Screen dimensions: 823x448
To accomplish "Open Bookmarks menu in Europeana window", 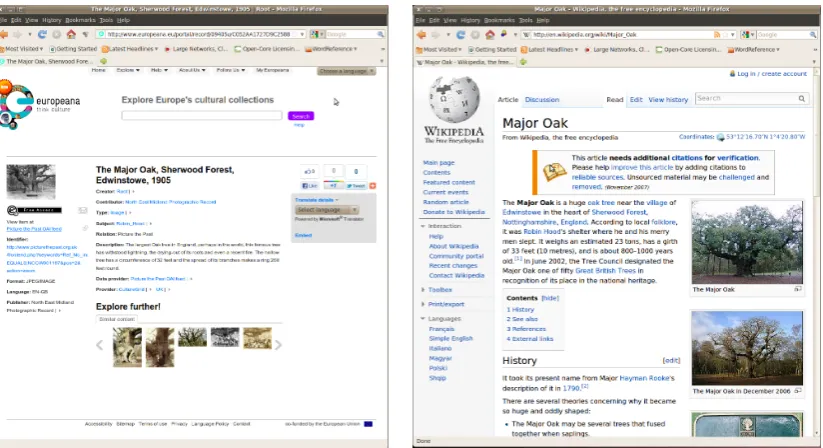I will pos(80,20).
